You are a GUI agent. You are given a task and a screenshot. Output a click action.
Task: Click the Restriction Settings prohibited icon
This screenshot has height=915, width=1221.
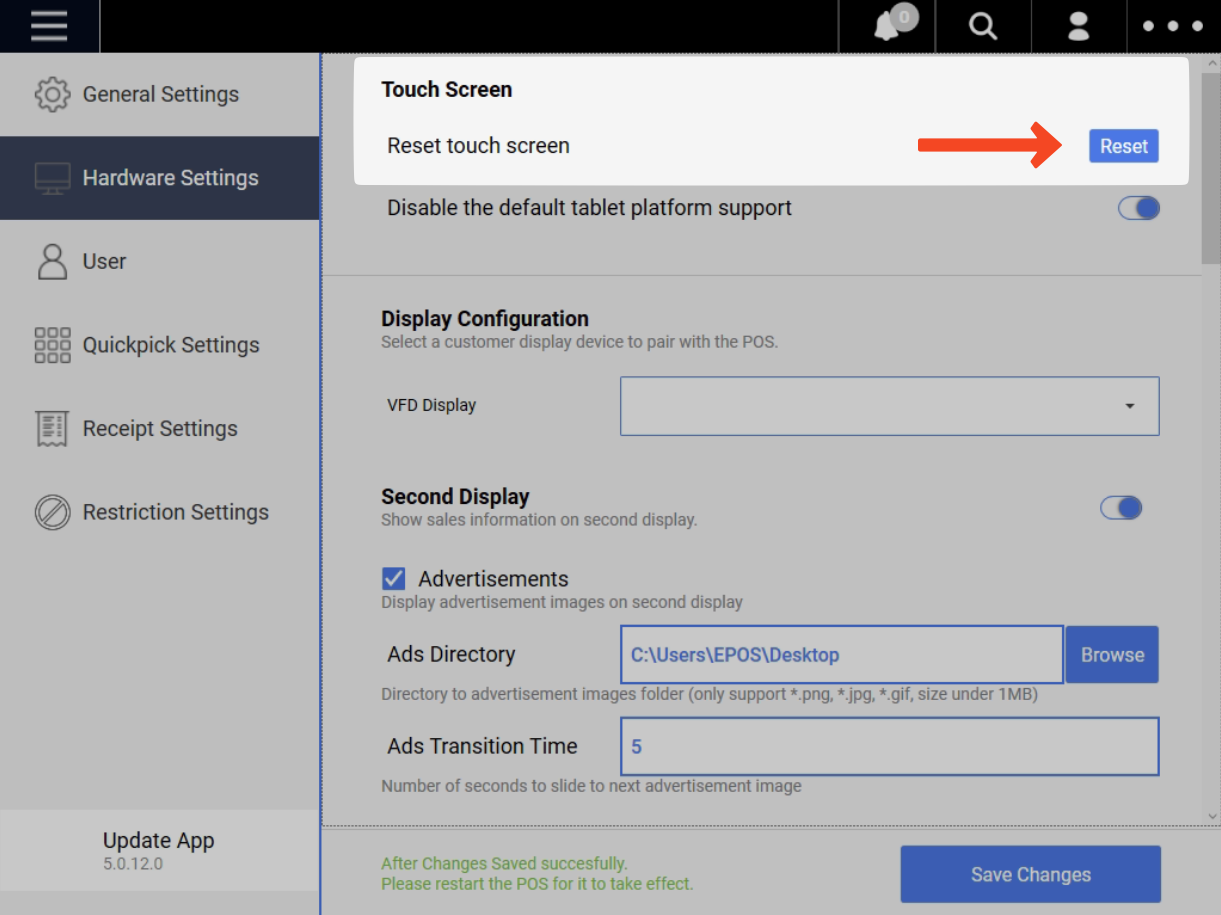pyautogui.click(x=52, y=512)
